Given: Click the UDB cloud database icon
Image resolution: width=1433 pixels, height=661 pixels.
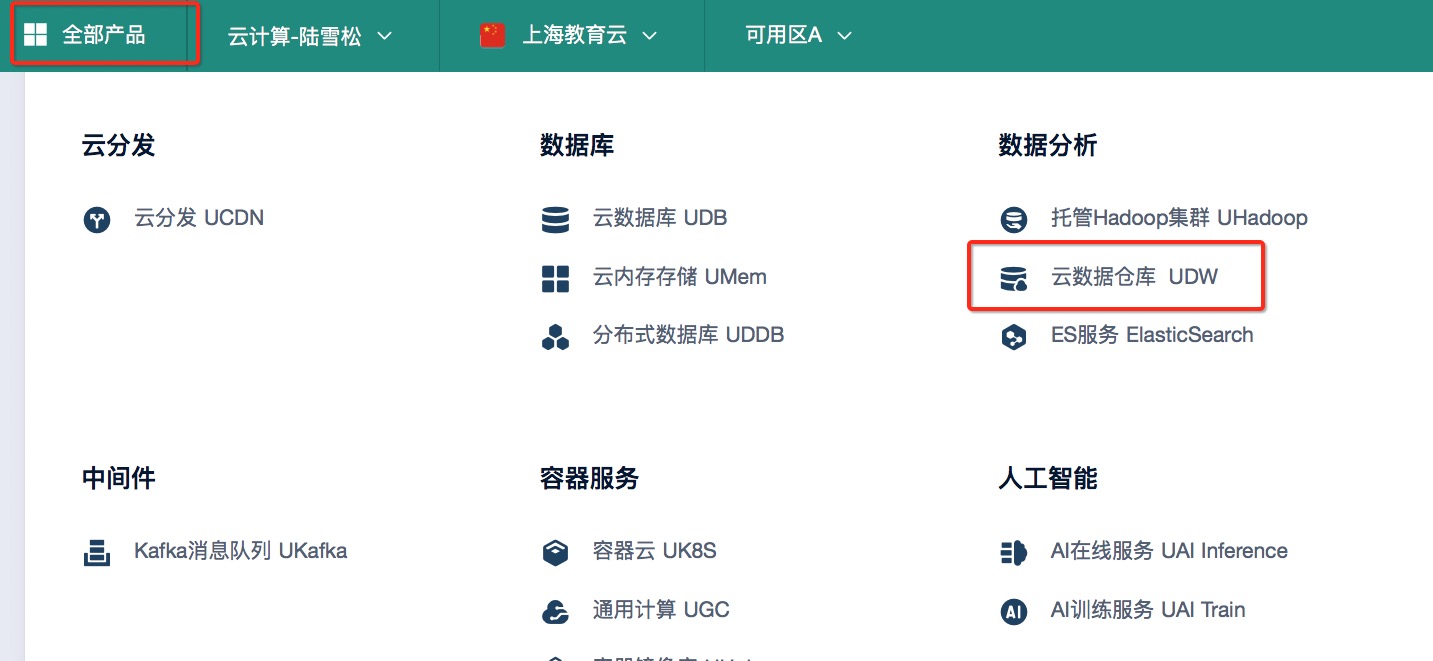Looking at the screenshot, I should click(555, 219).
